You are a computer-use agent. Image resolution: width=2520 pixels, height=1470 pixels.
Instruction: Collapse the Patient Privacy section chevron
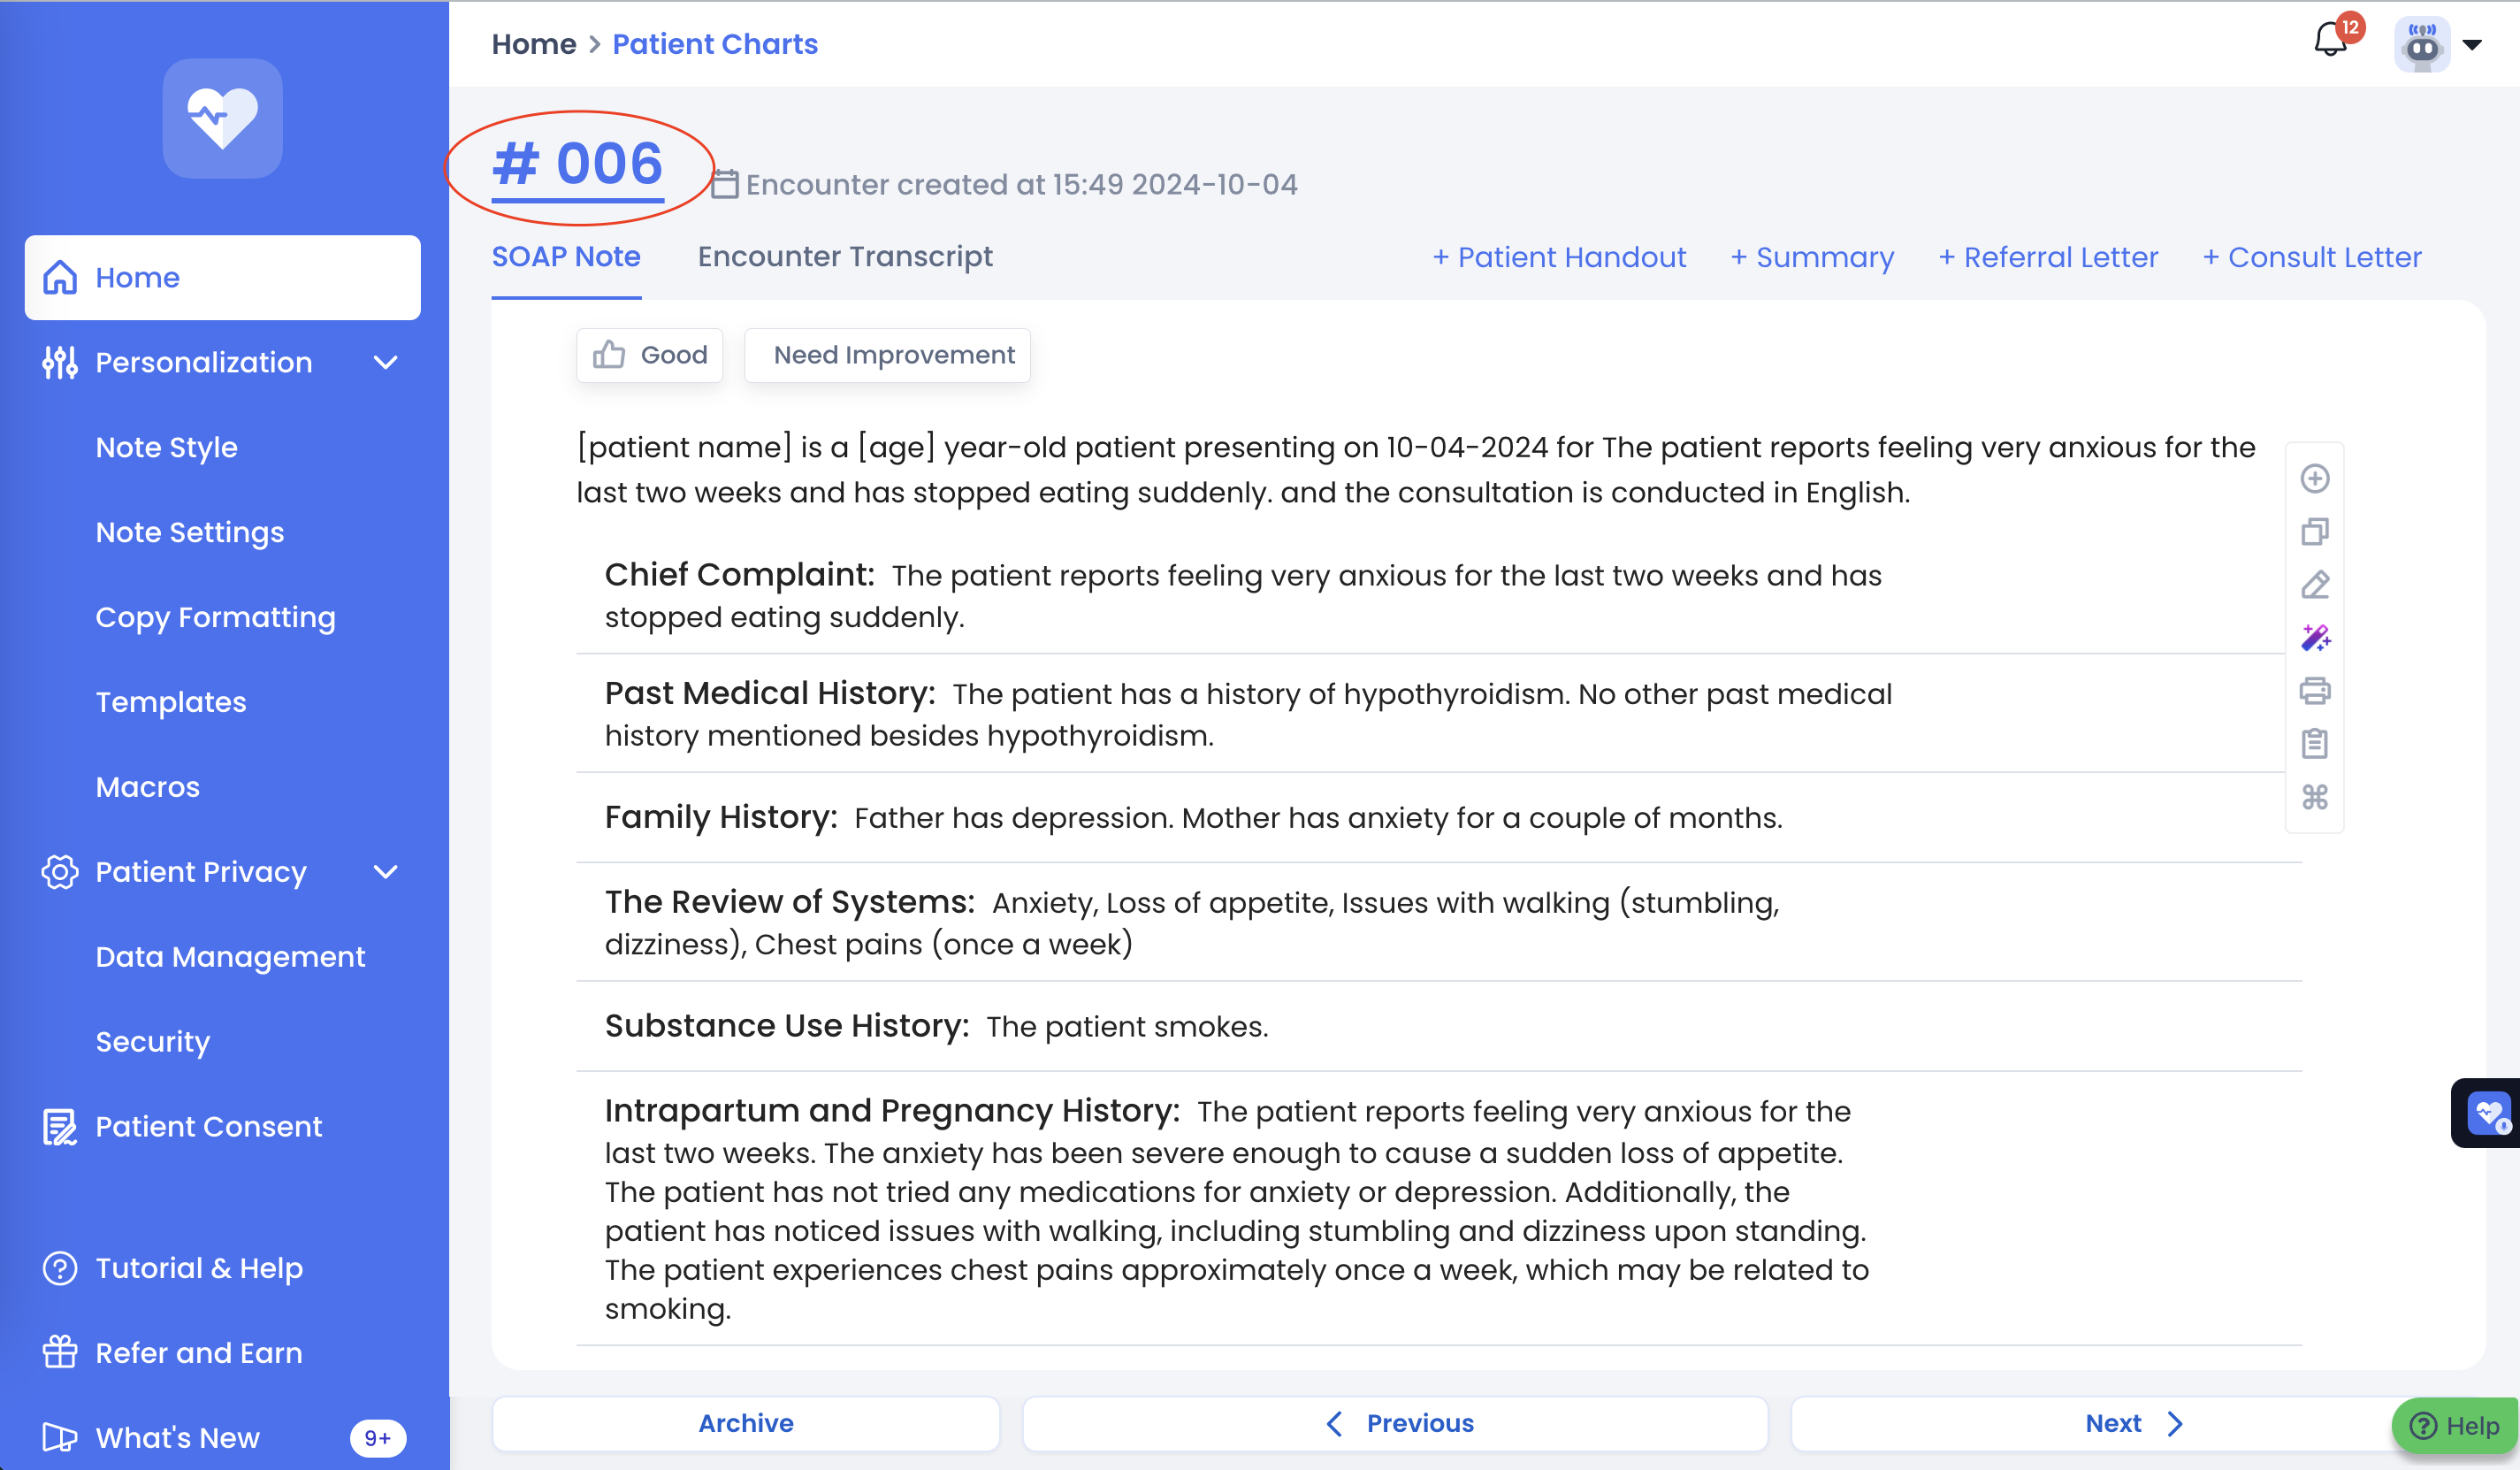click(386, 872)
